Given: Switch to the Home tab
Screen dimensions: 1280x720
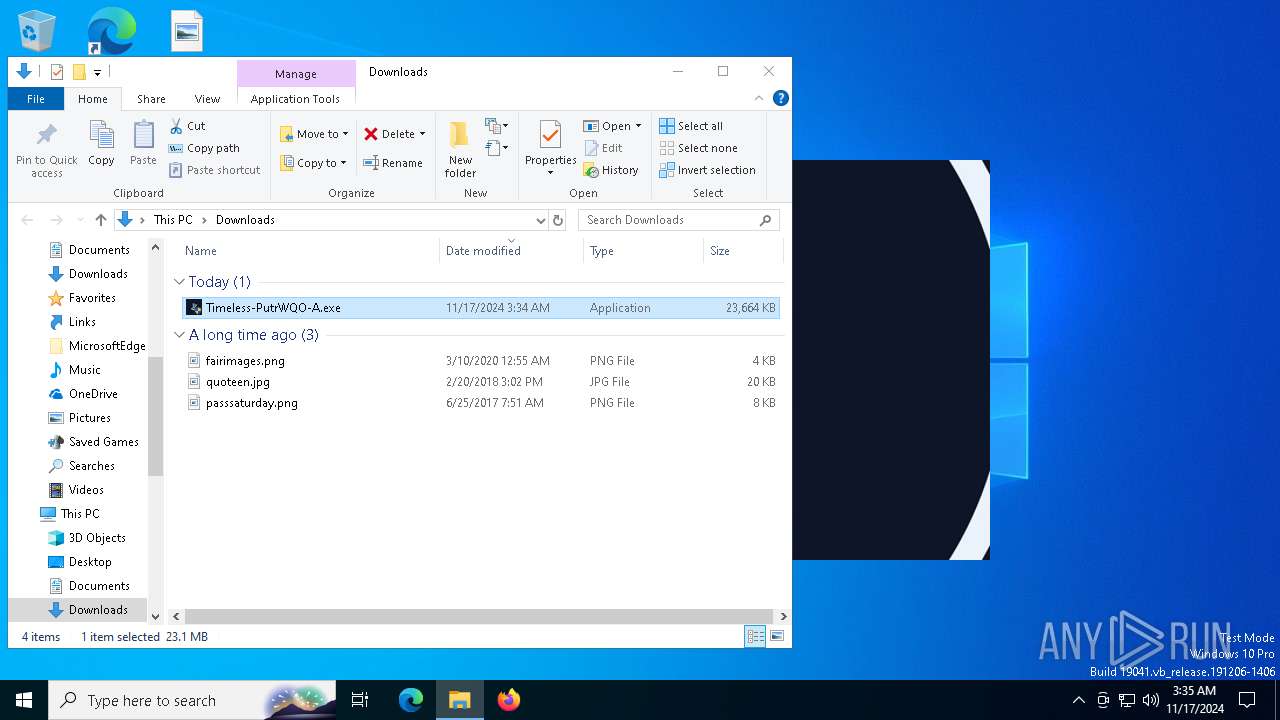Looking at the screenshot, I should tap(93, 99).
